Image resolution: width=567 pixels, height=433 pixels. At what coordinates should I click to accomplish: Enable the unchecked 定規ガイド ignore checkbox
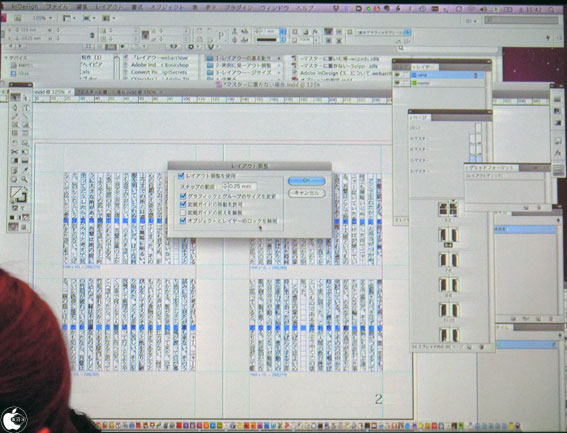[183, 212]
